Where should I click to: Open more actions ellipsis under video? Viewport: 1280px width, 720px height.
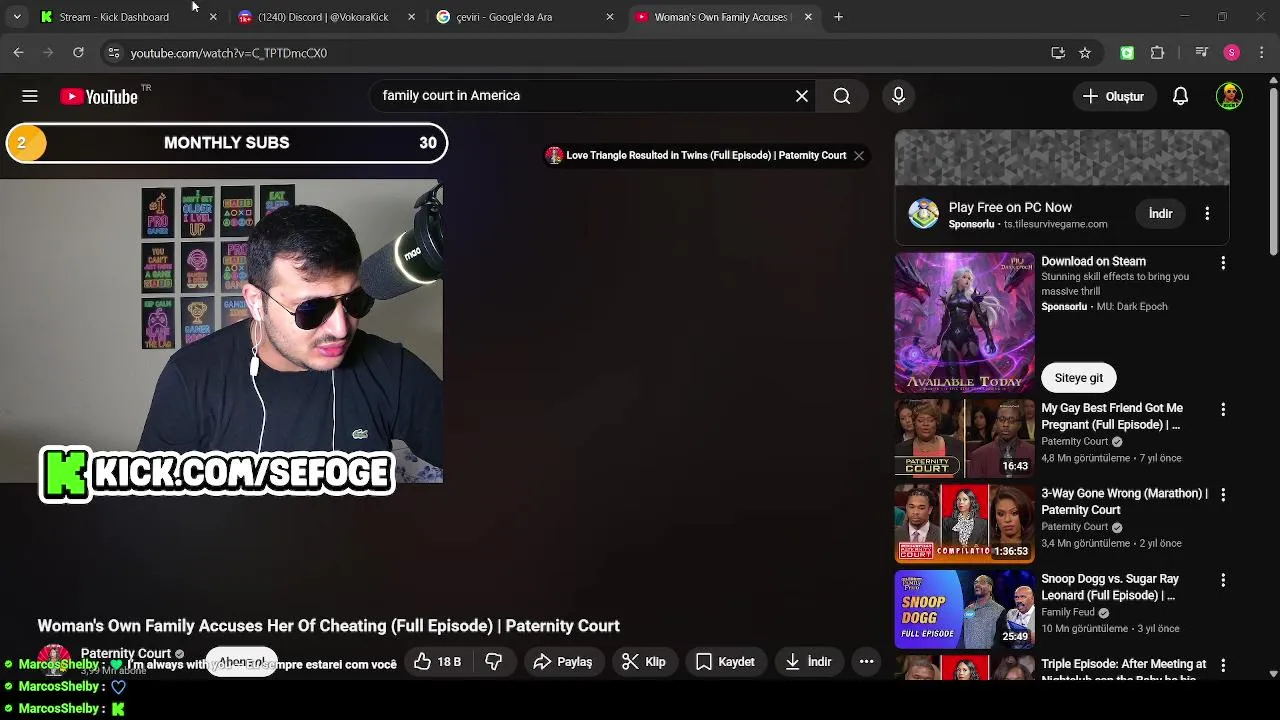867,661
